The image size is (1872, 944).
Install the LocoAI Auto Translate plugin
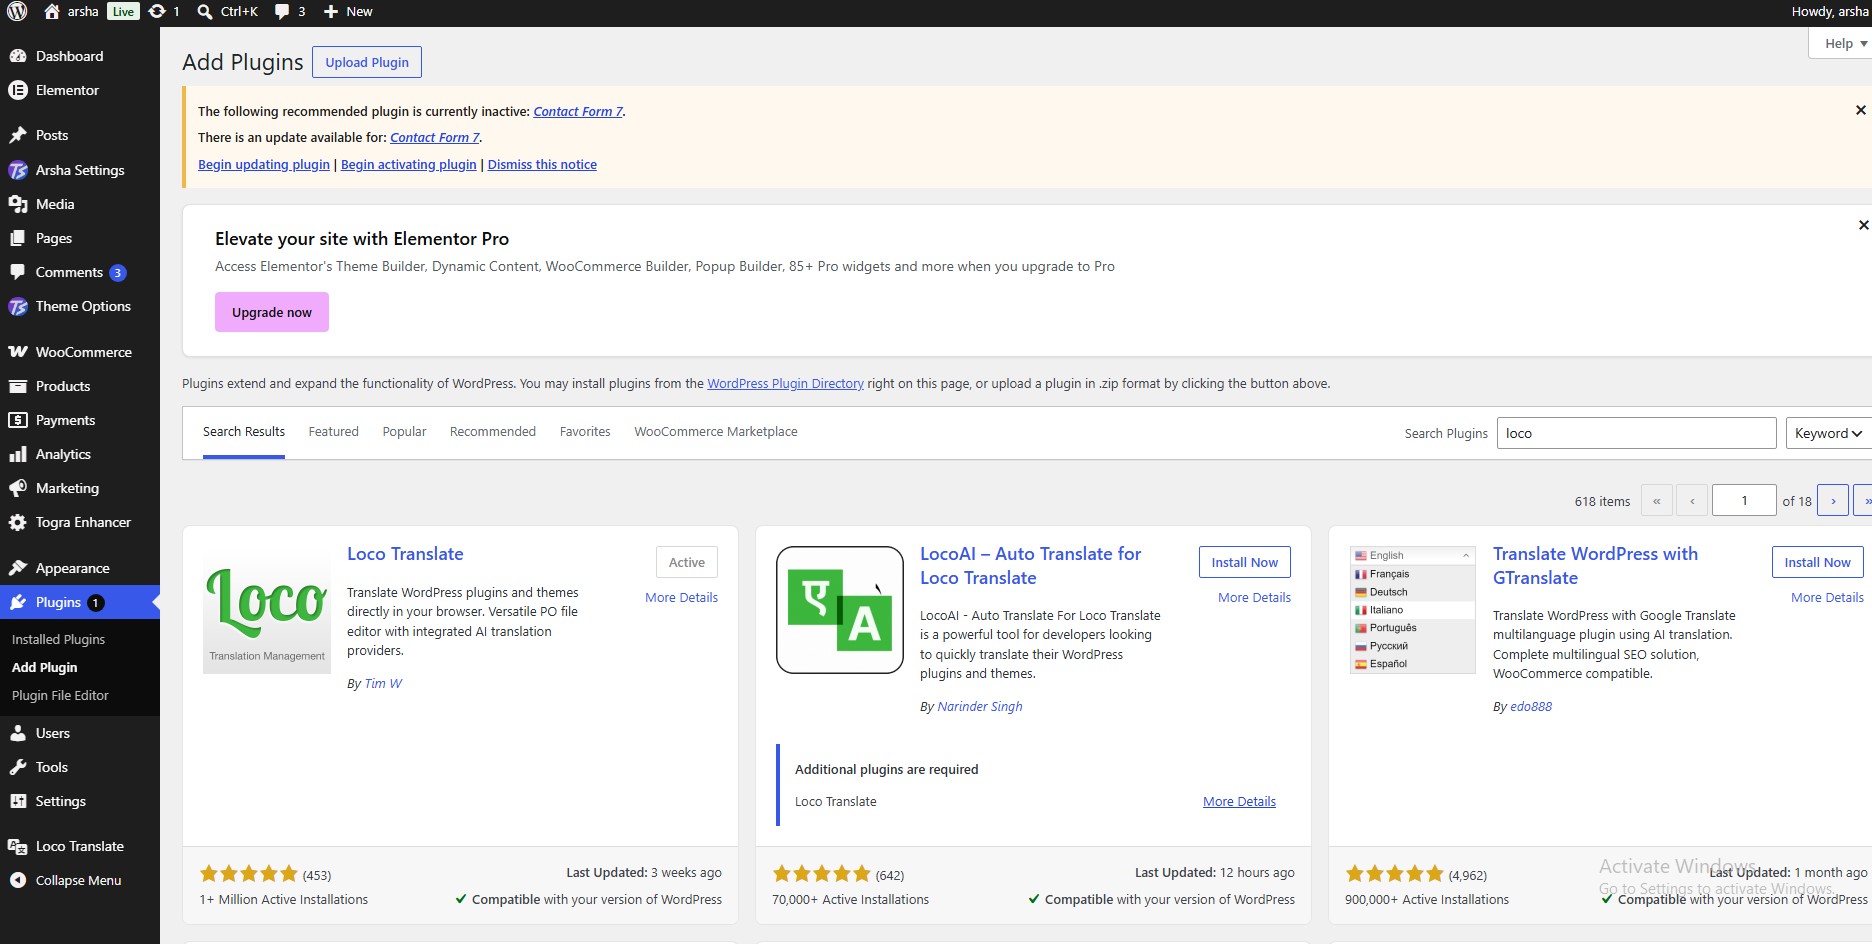pyautogui.click(x=1244, y=562)
